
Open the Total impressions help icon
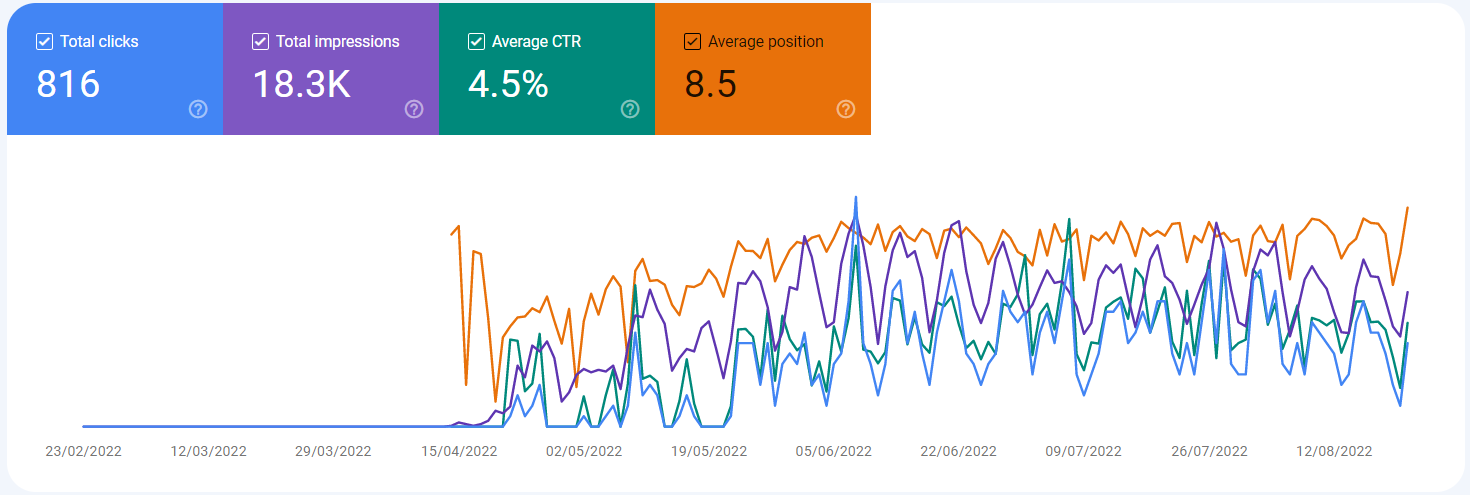click(x=414, y=109)
